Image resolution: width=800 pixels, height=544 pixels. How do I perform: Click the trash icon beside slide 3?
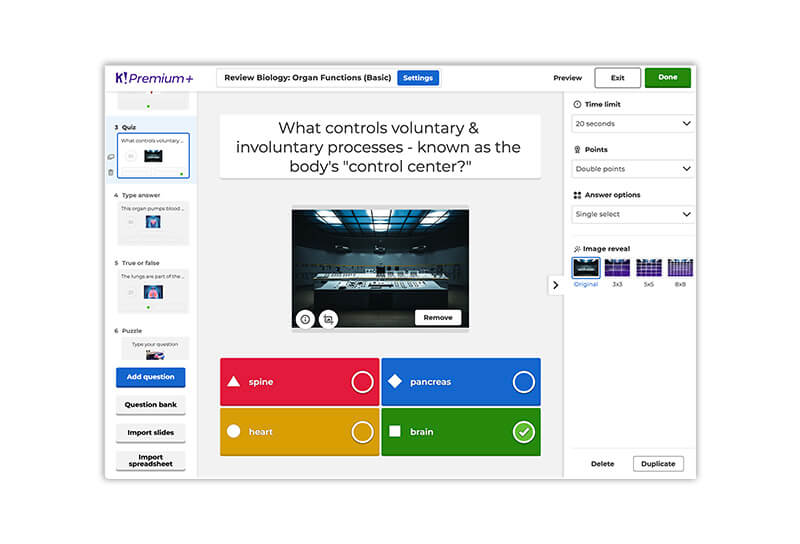point(111,172)
